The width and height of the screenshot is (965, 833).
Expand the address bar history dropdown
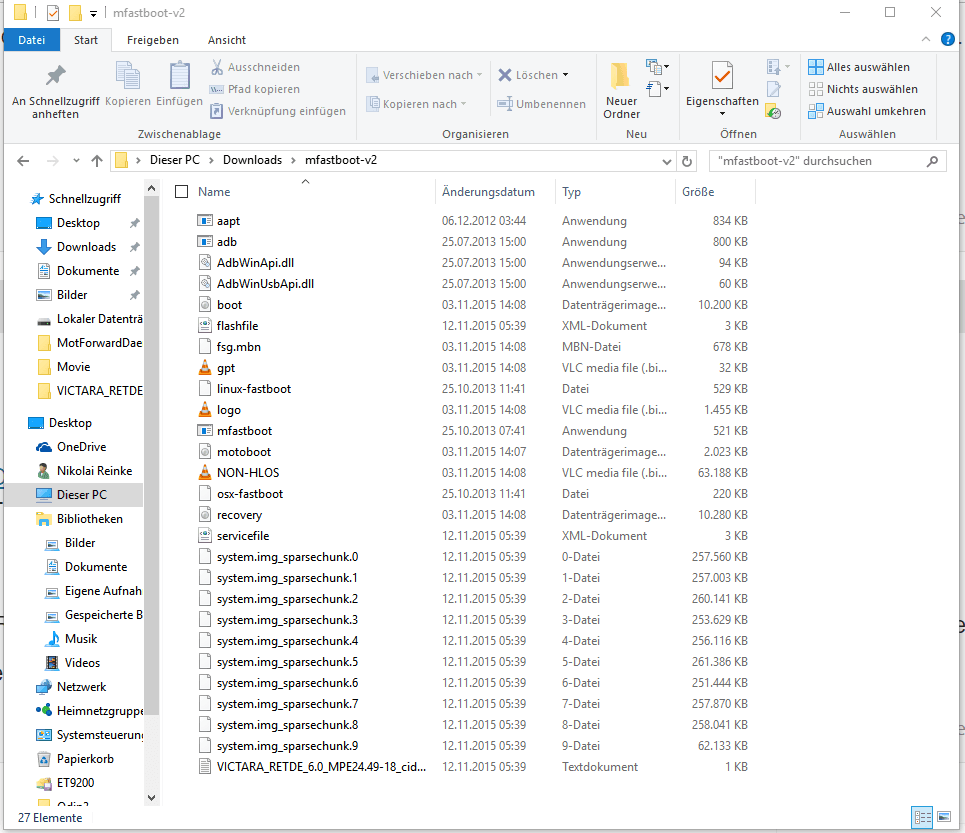tap(667, 161)
